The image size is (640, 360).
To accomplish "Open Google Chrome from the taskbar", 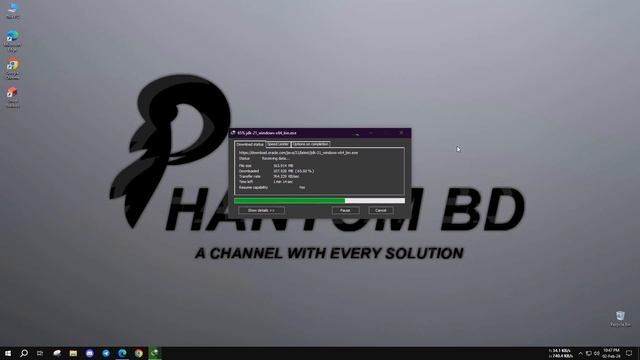I will 139,353.
